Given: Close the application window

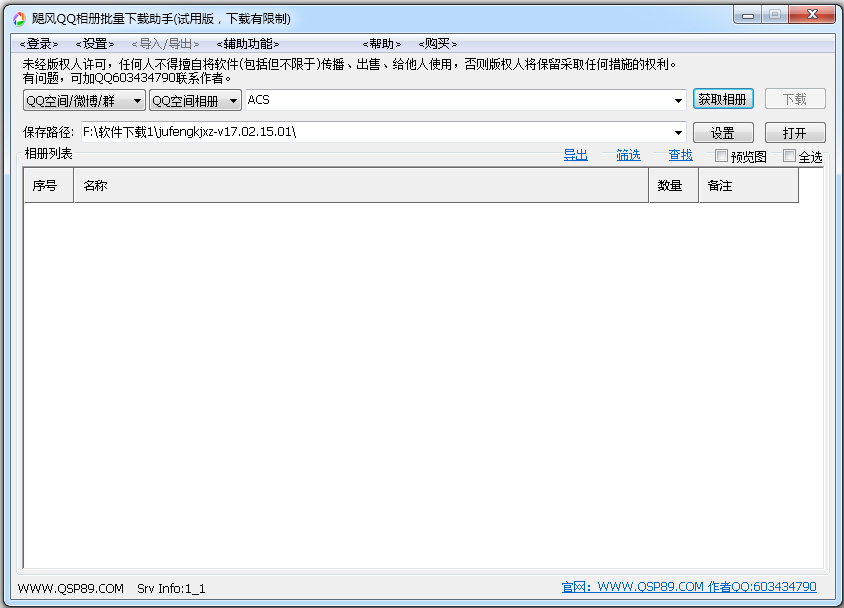Looking at the screenshot, I should pos(812,15).
